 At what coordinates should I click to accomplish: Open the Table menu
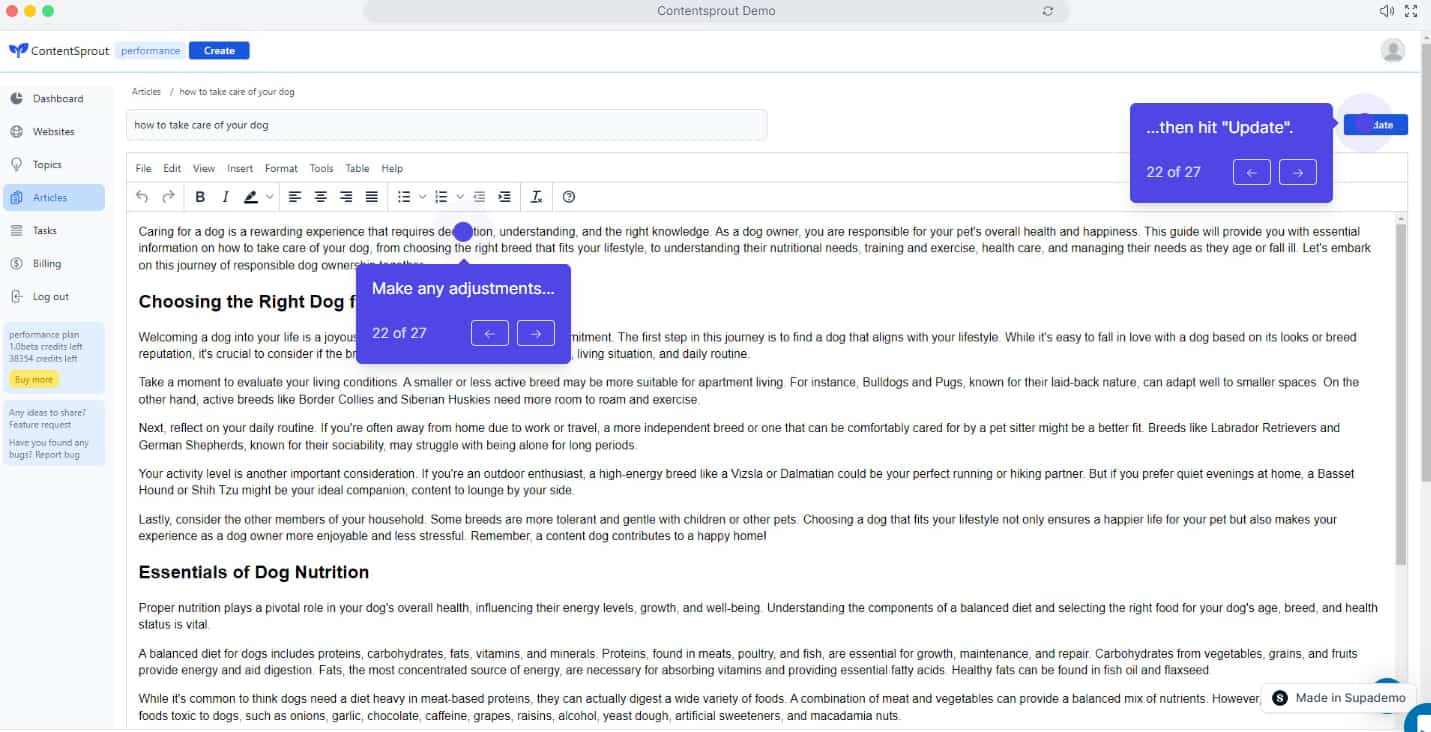357,168
